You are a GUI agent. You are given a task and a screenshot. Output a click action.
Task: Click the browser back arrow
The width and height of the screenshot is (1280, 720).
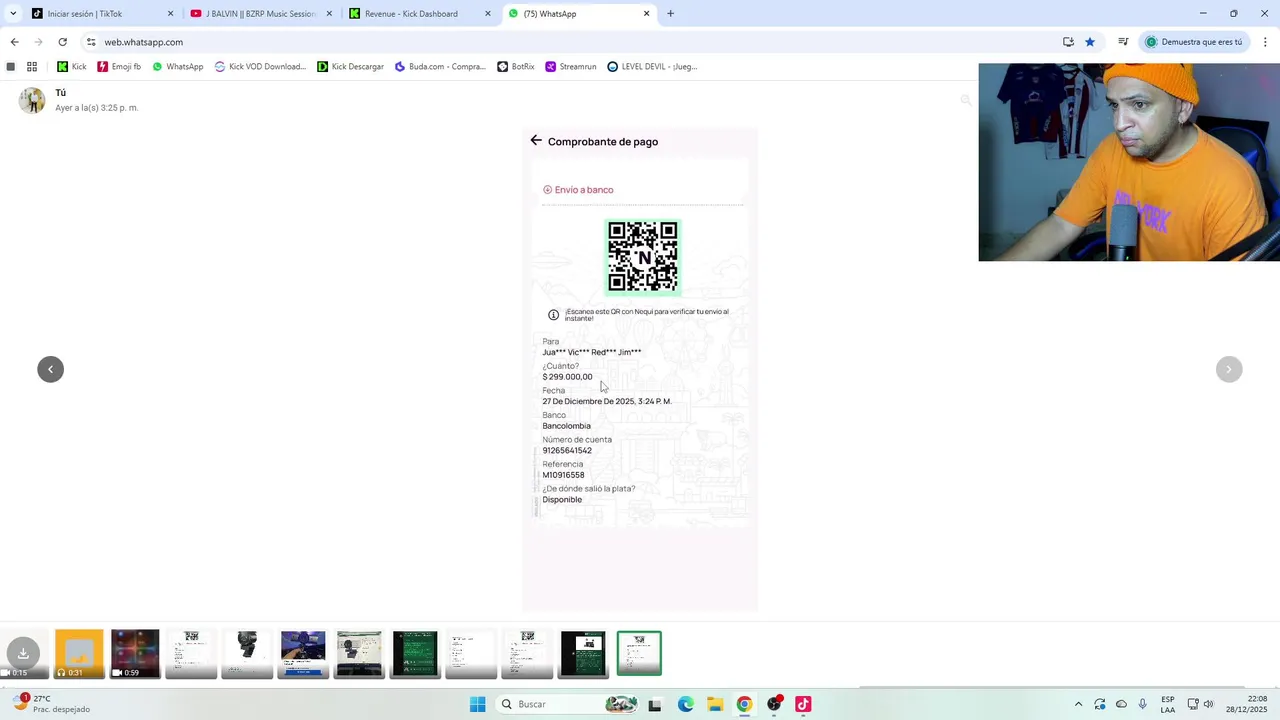14,42
